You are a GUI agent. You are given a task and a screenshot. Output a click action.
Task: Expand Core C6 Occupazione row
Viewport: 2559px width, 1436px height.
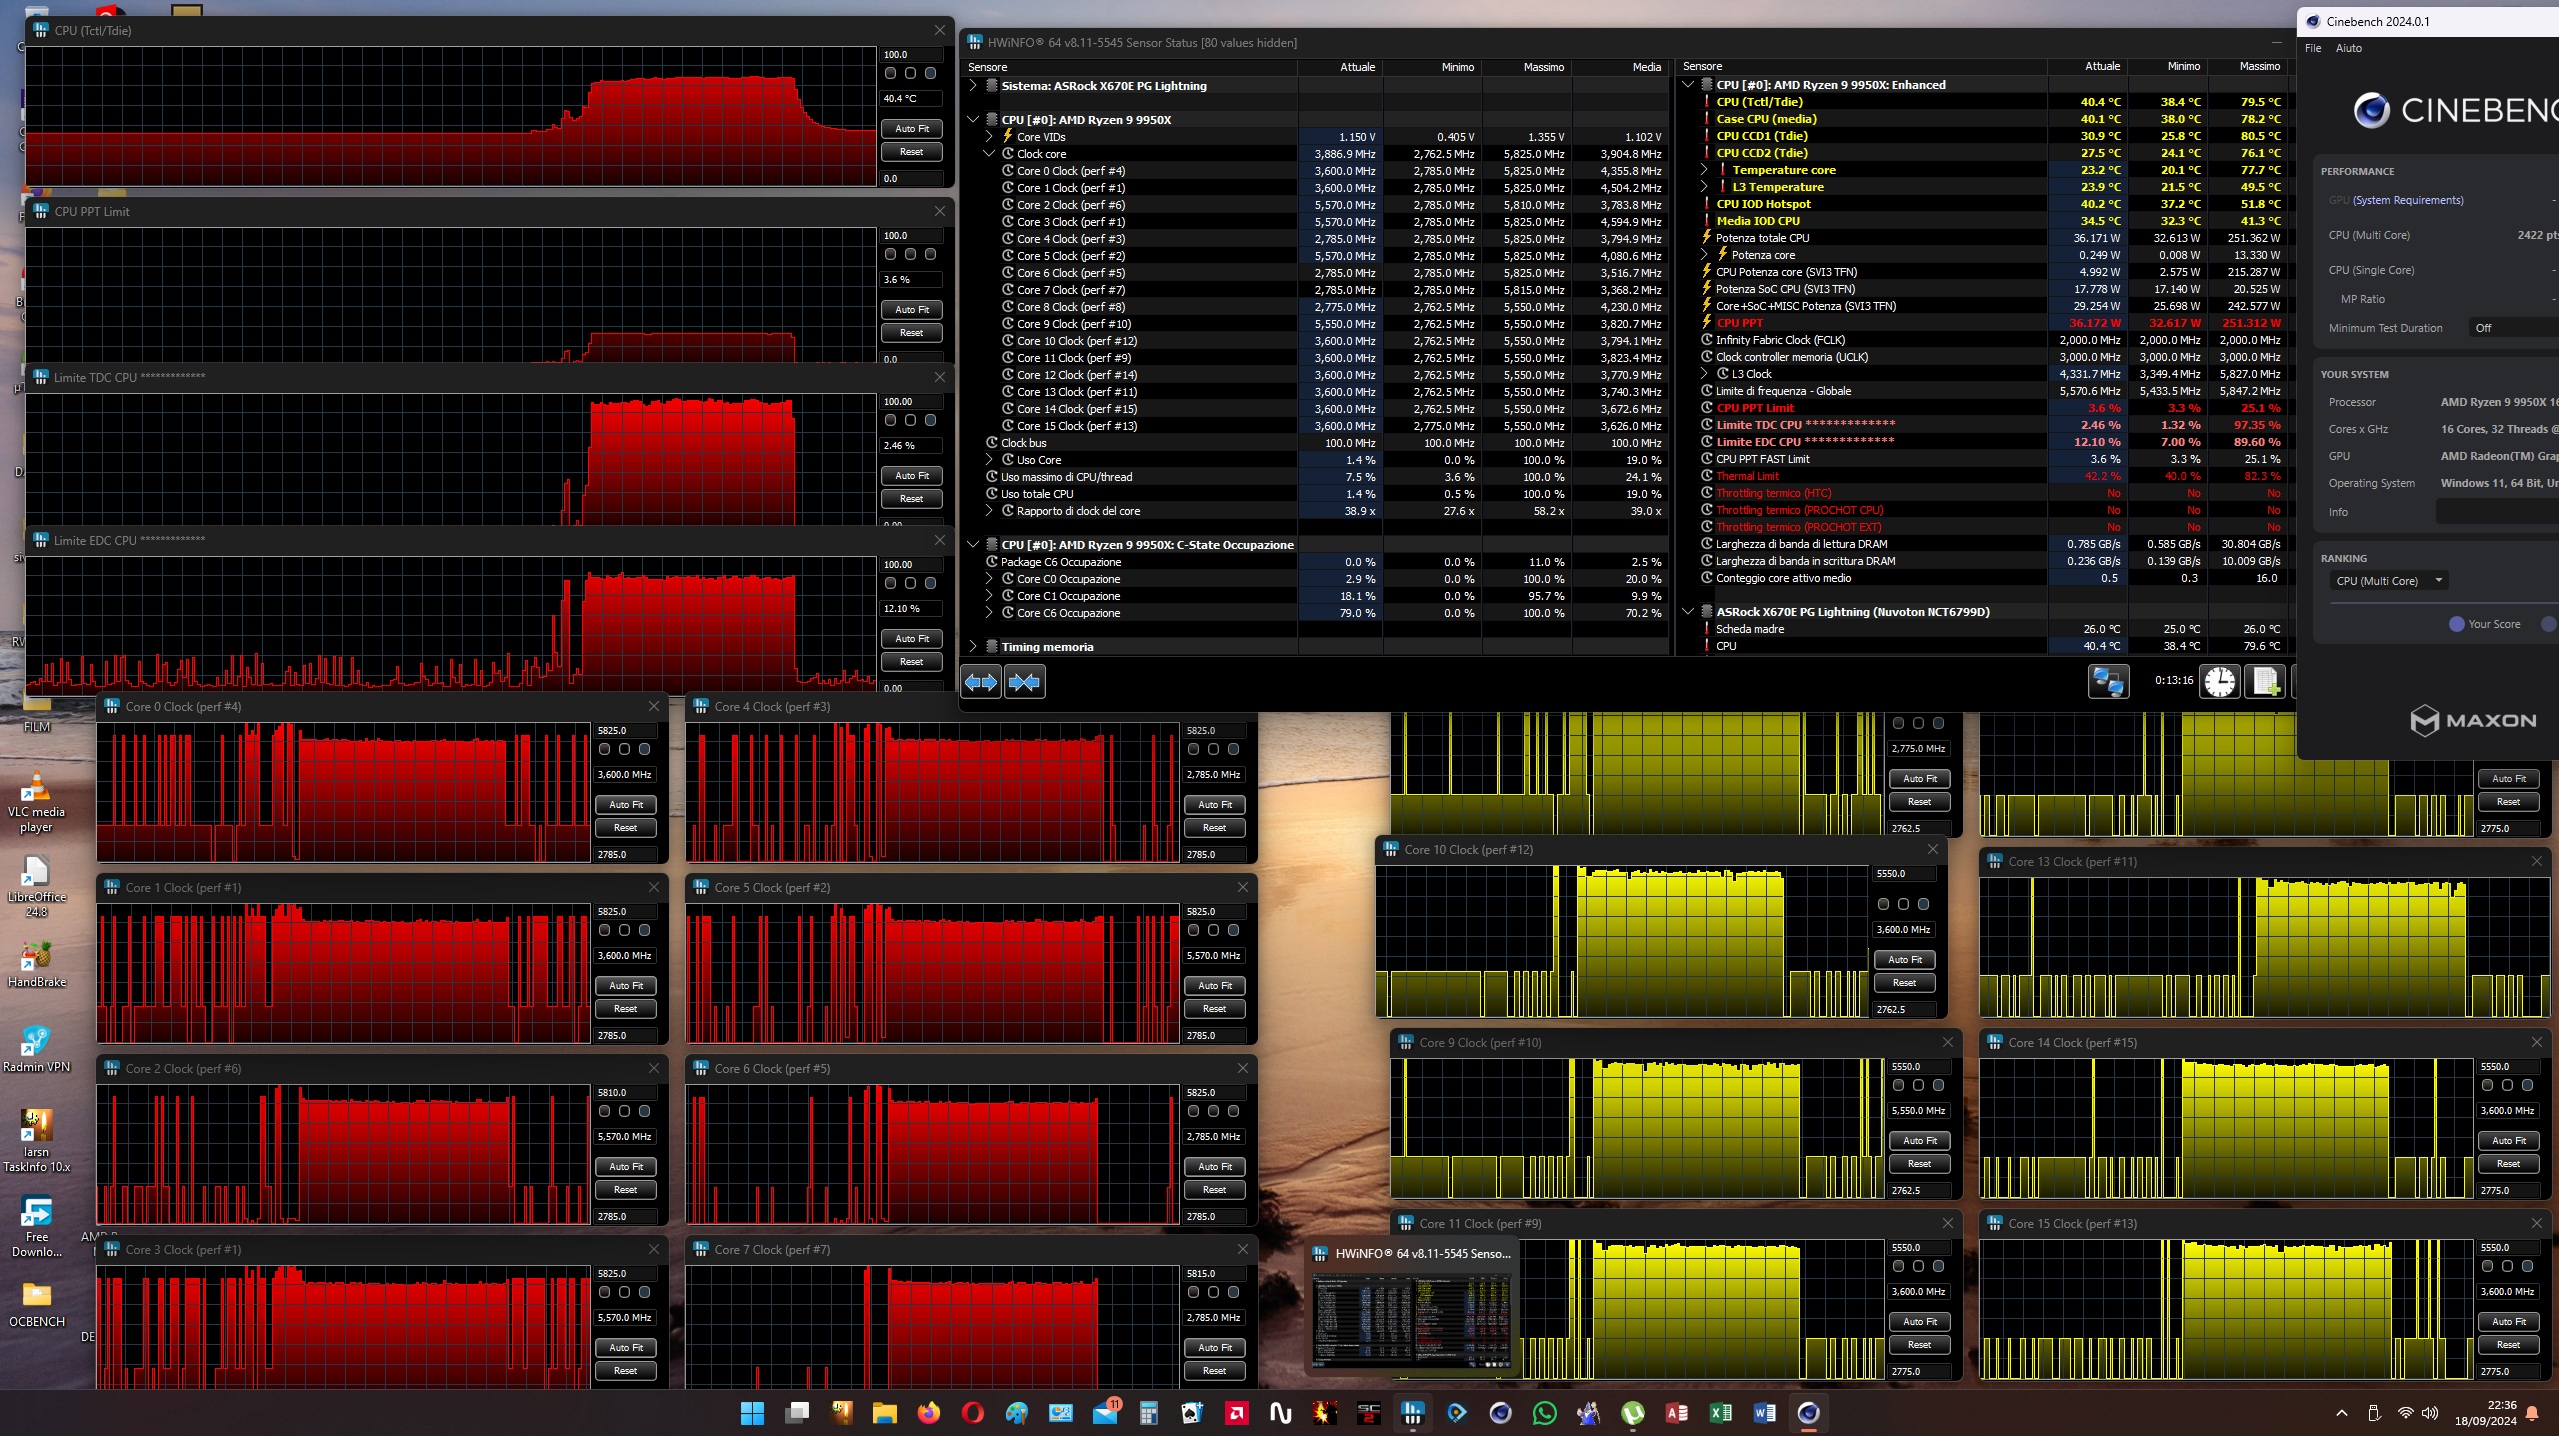click(x=989, y=613)
